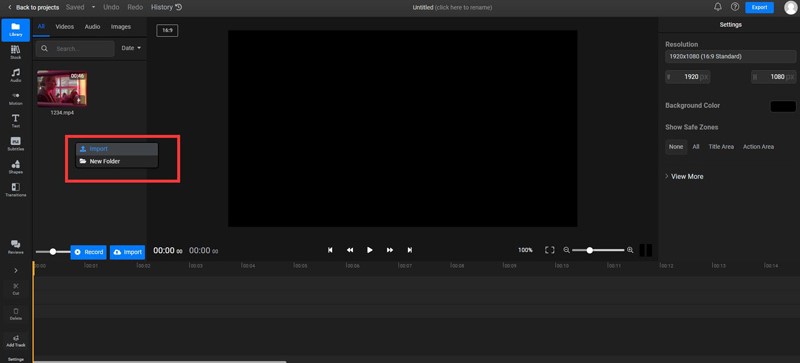Focus the library Search field
Image resolution: width=800 pixels, height=363 pixels.
tap(75, 49)
